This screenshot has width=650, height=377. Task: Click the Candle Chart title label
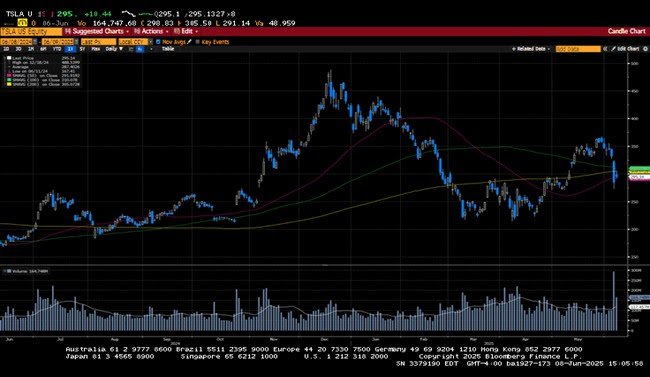click(626, 32)
